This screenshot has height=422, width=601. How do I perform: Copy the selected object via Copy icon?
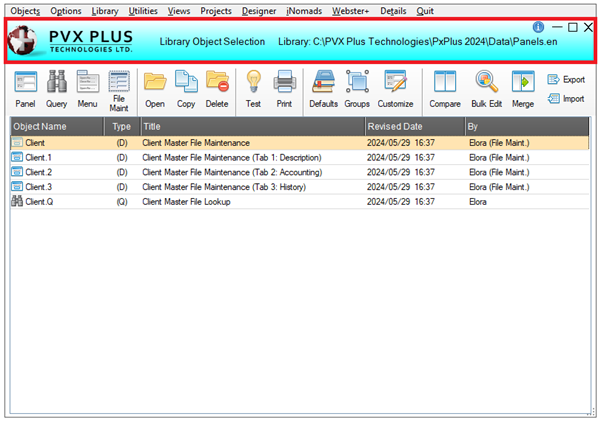(x=186, y=88)
